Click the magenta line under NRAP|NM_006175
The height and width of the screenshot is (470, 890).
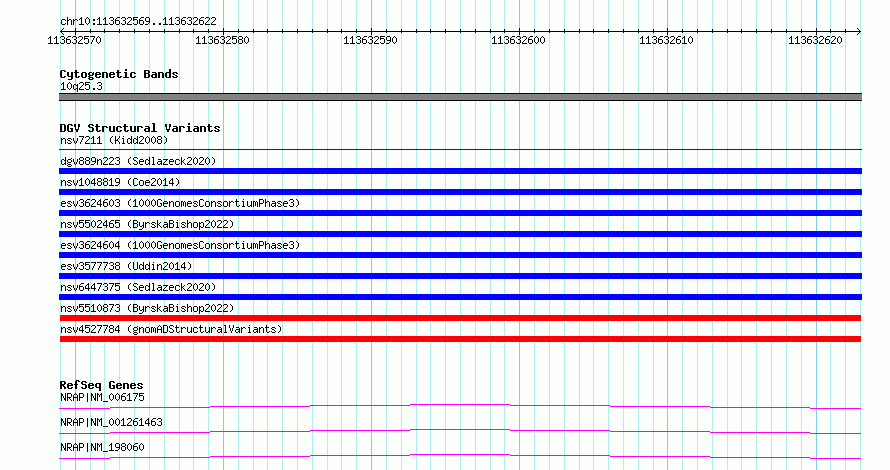460,406
